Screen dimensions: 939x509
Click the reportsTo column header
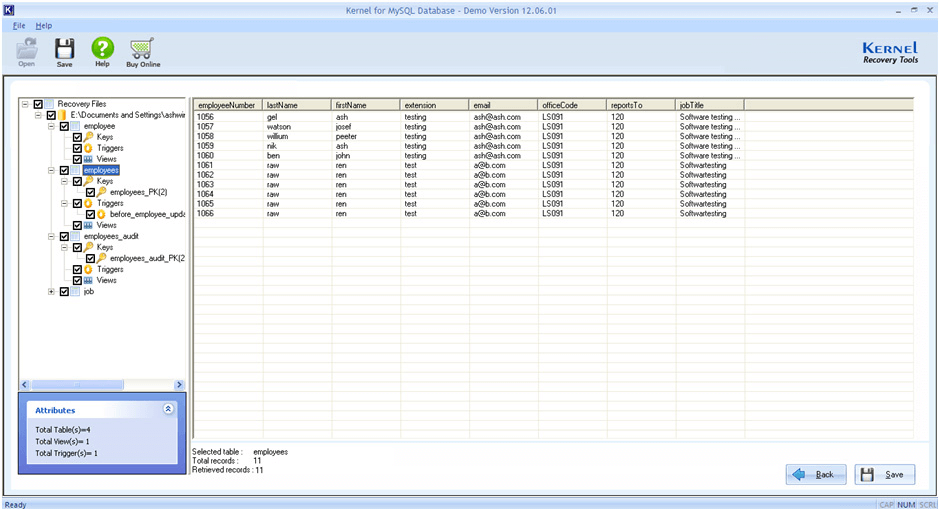(x=640, y=105)
